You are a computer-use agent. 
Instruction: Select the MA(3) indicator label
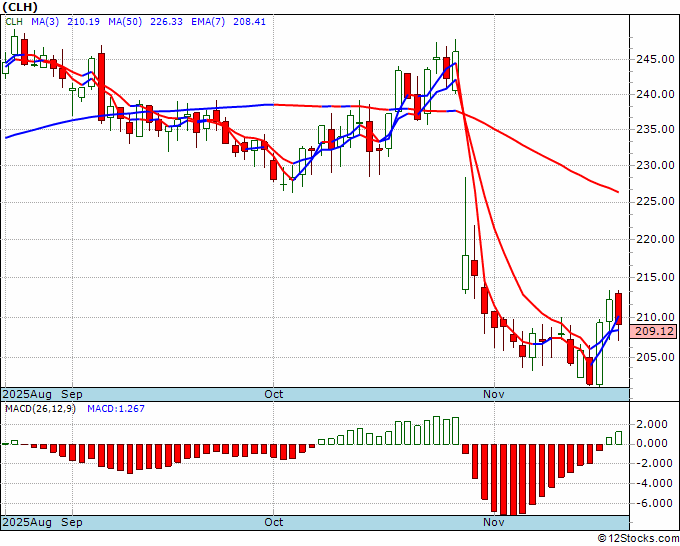point(45,22)
